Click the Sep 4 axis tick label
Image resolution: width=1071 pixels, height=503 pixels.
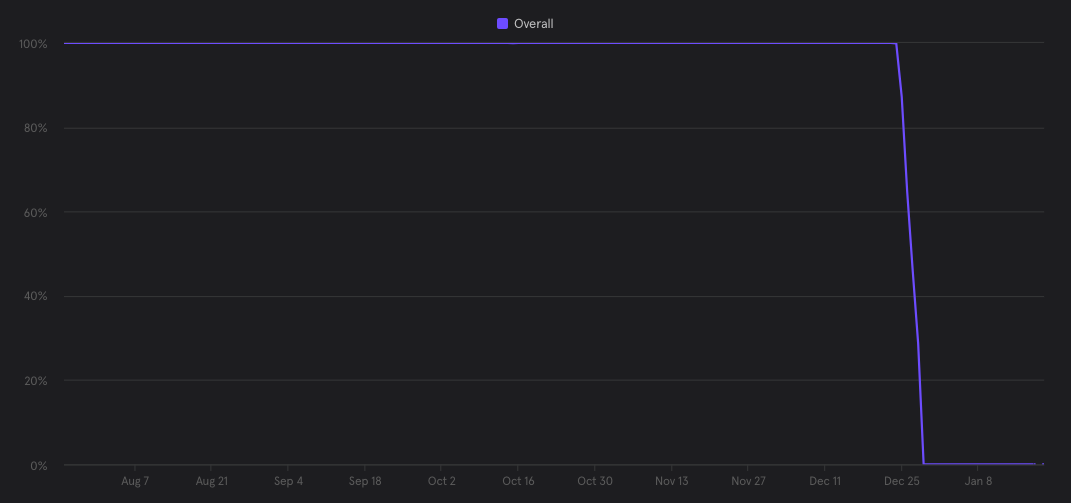(288, 481)
